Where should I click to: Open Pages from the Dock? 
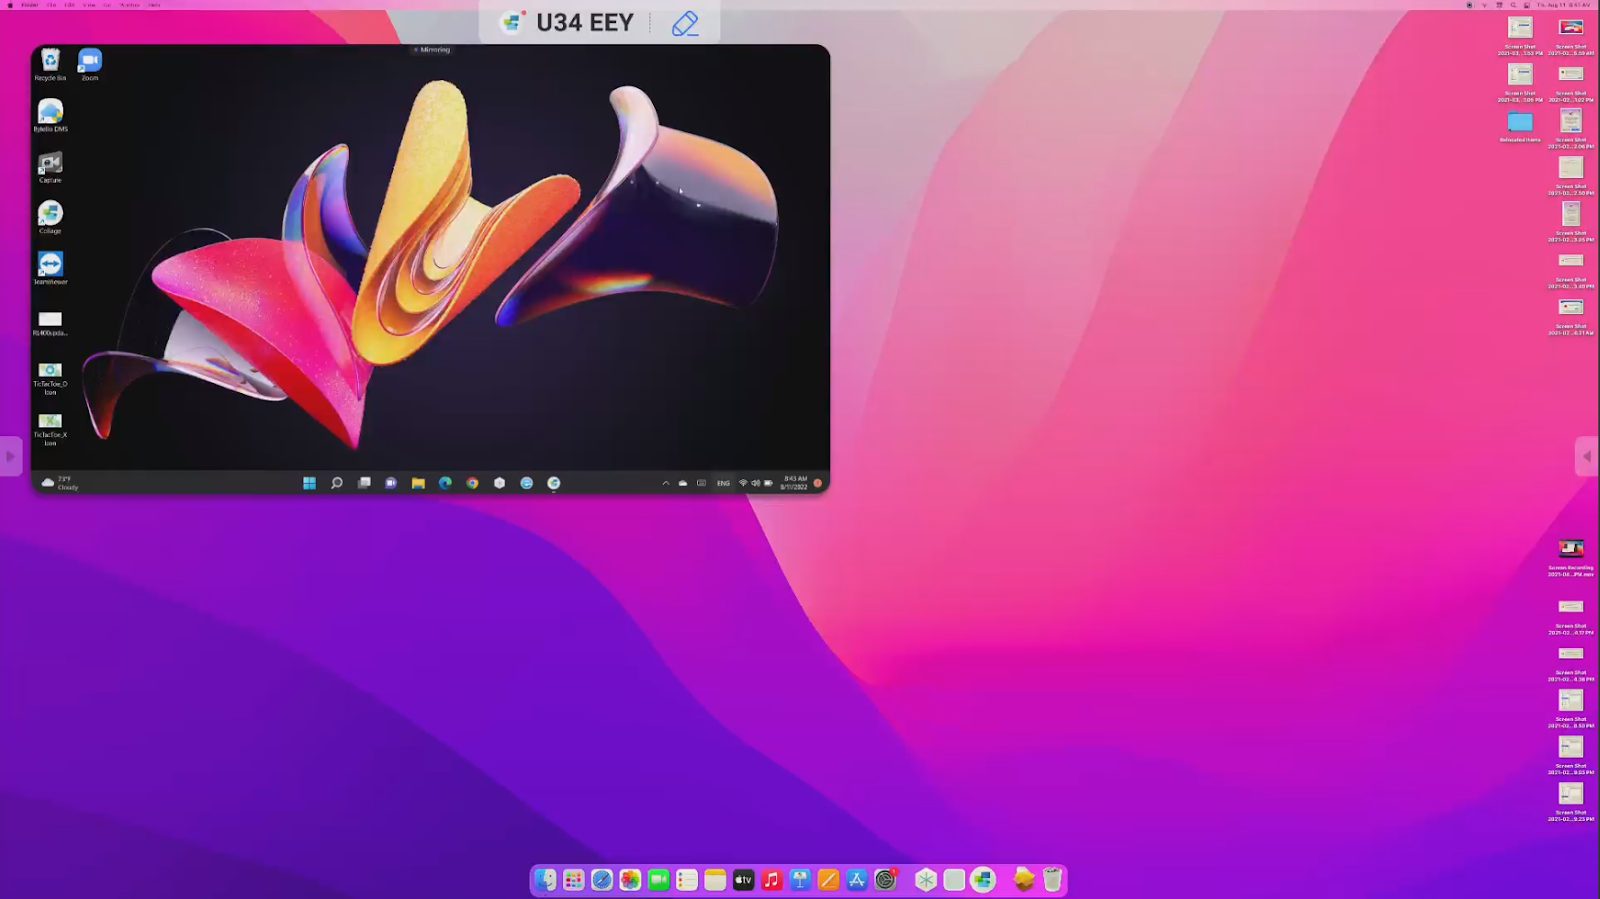[x=828, y=880]
